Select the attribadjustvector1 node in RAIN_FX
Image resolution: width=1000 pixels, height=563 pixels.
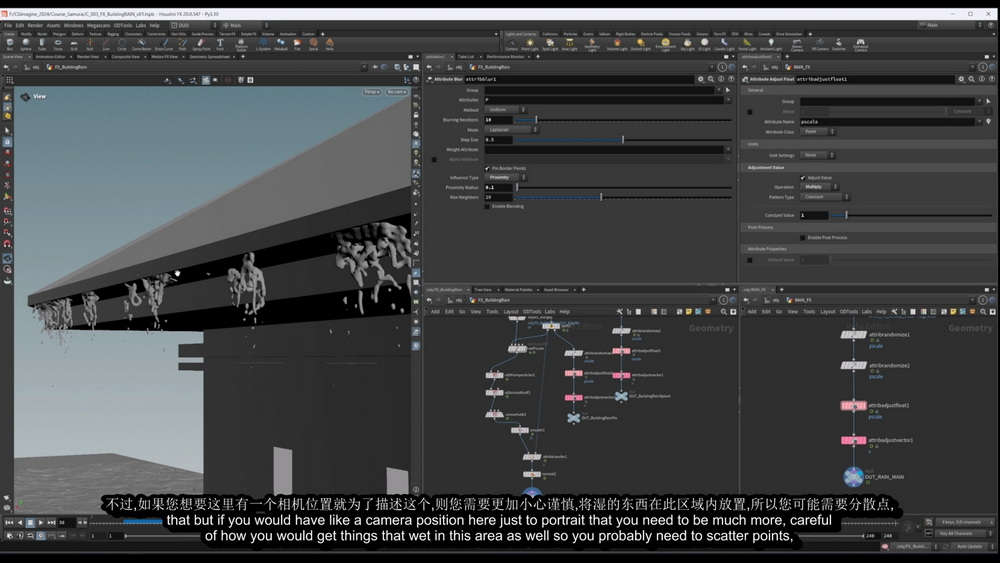pos(853,440)
